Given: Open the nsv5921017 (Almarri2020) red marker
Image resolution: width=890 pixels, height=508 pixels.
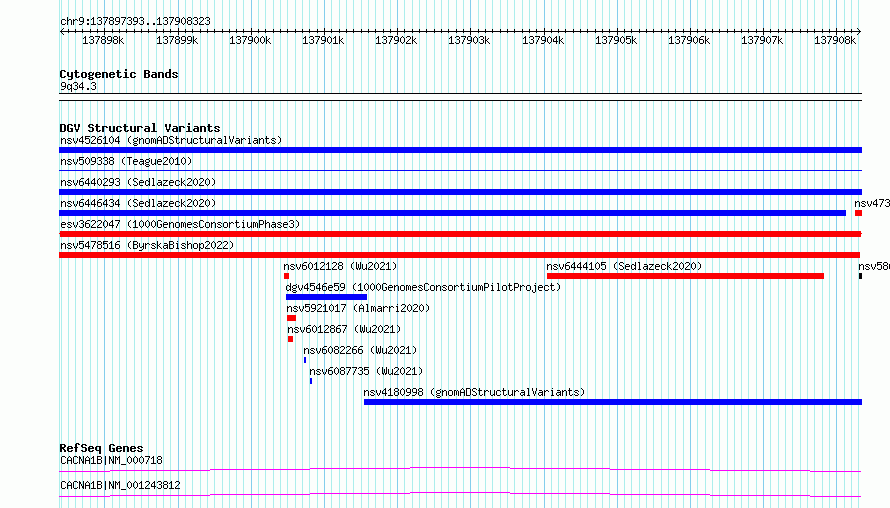Looking at the screenshot, I should (292, 318).
